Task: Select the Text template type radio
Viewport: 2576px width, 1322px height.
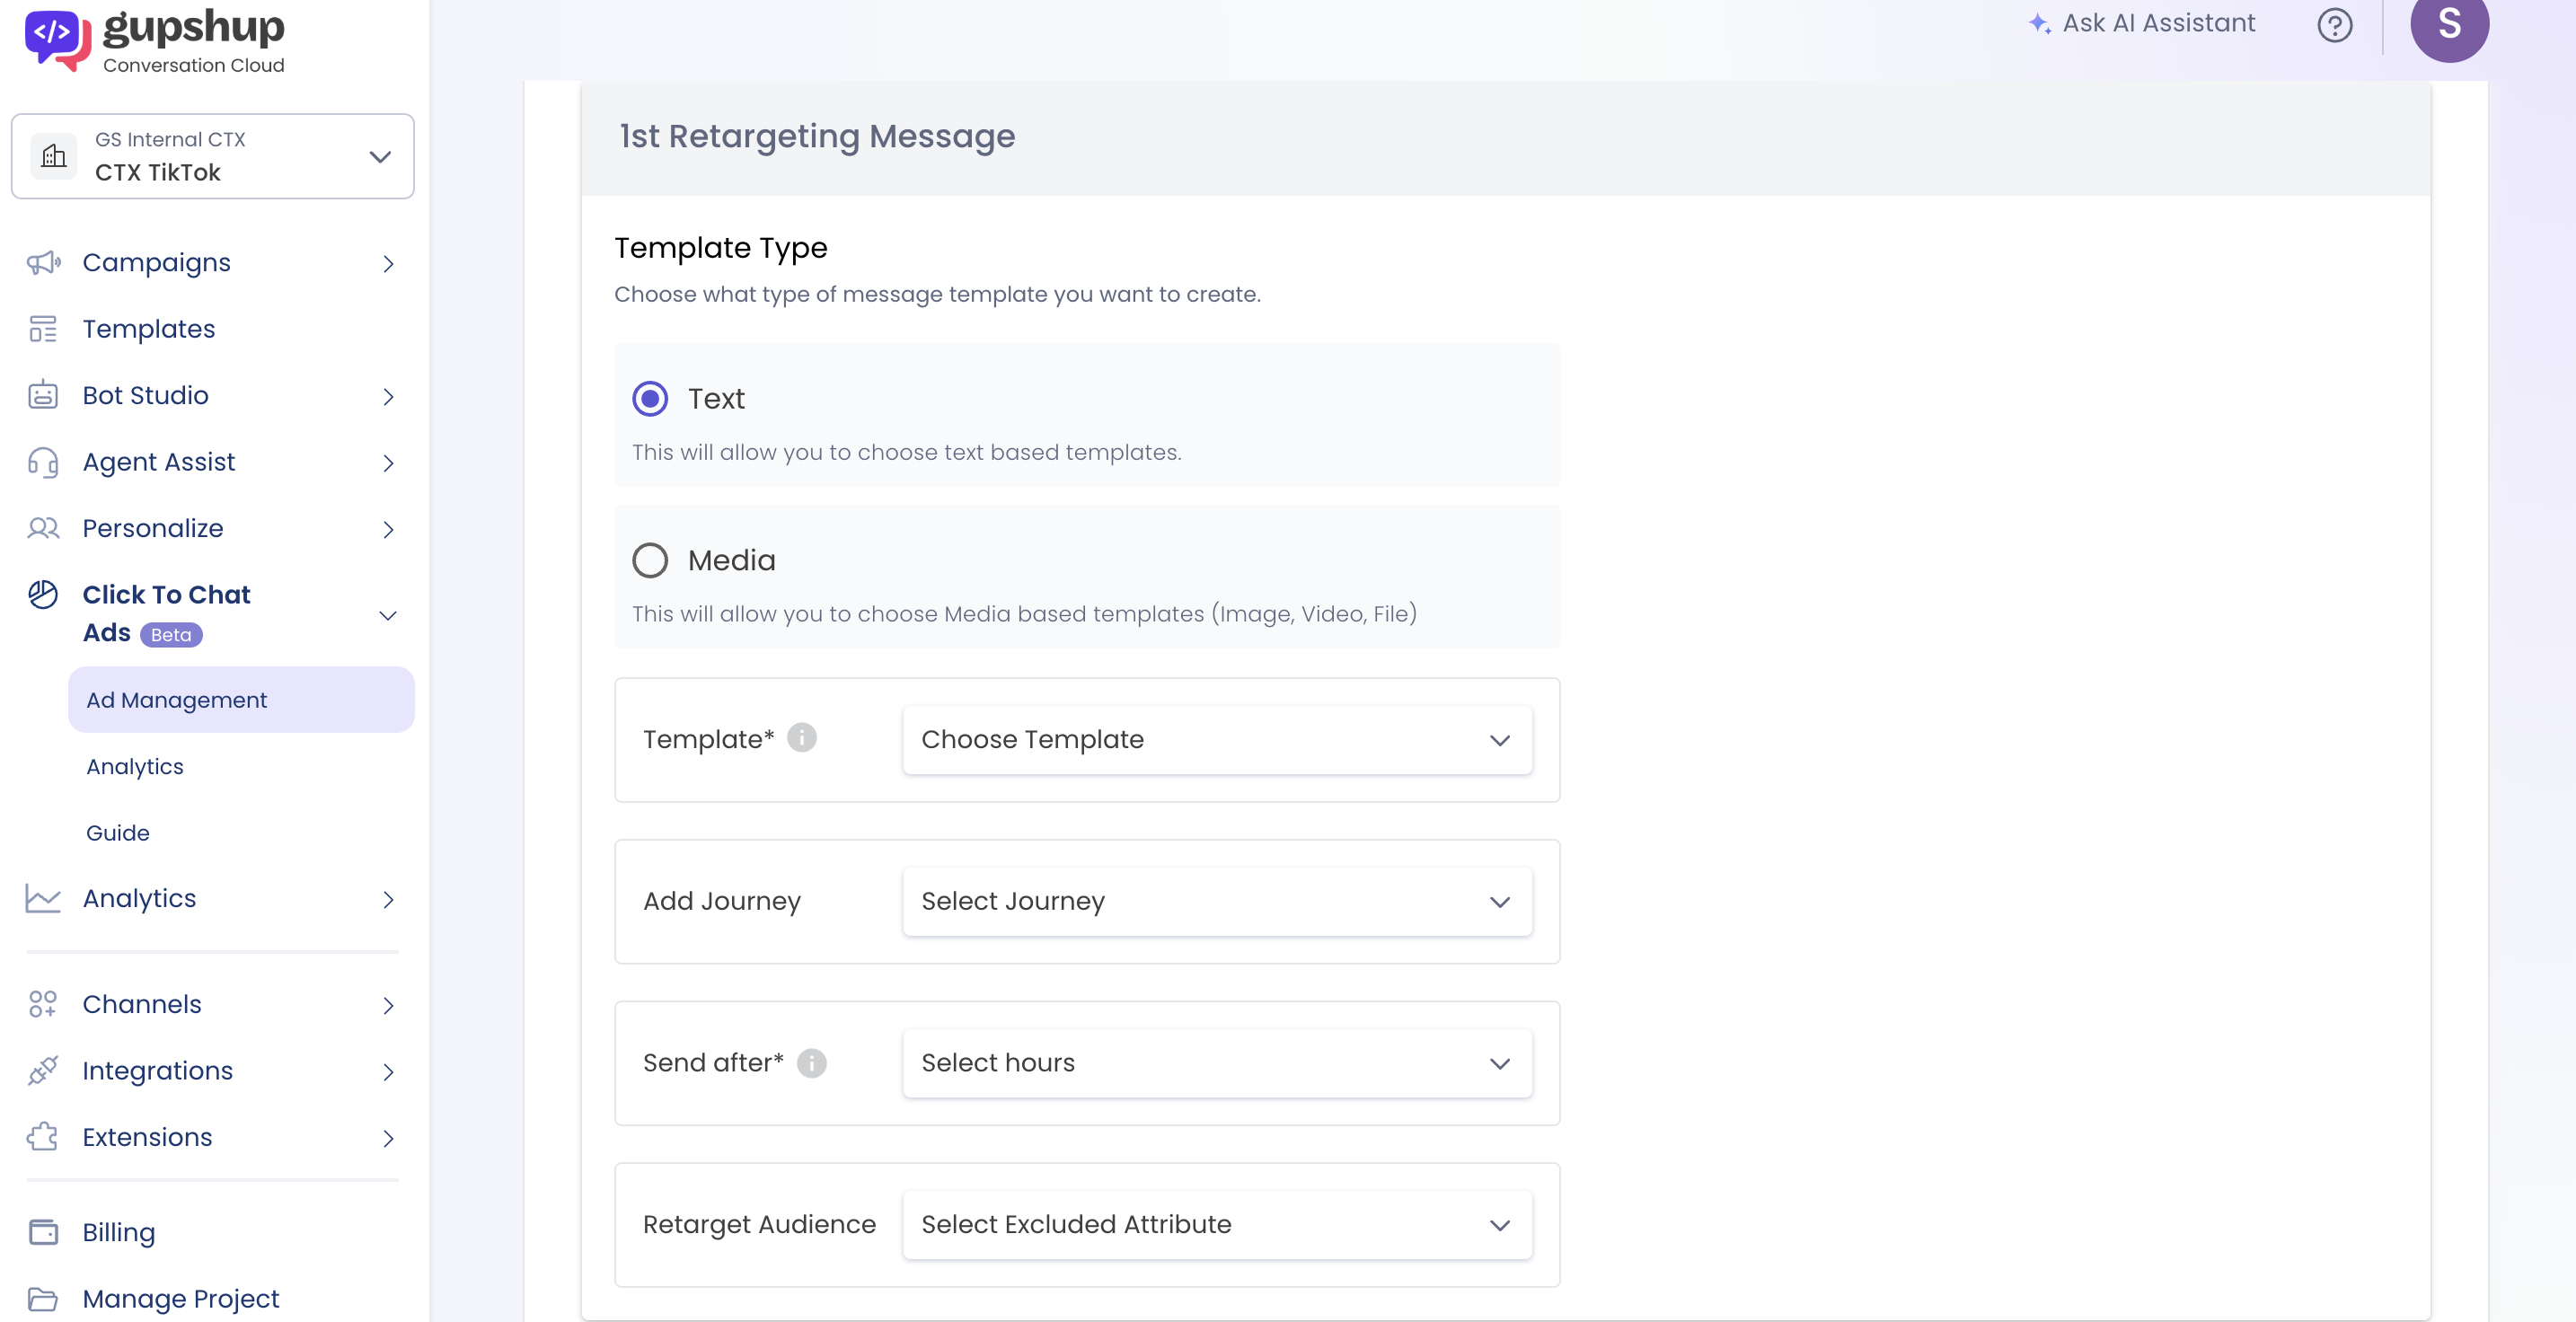Action: coord(650,399)
